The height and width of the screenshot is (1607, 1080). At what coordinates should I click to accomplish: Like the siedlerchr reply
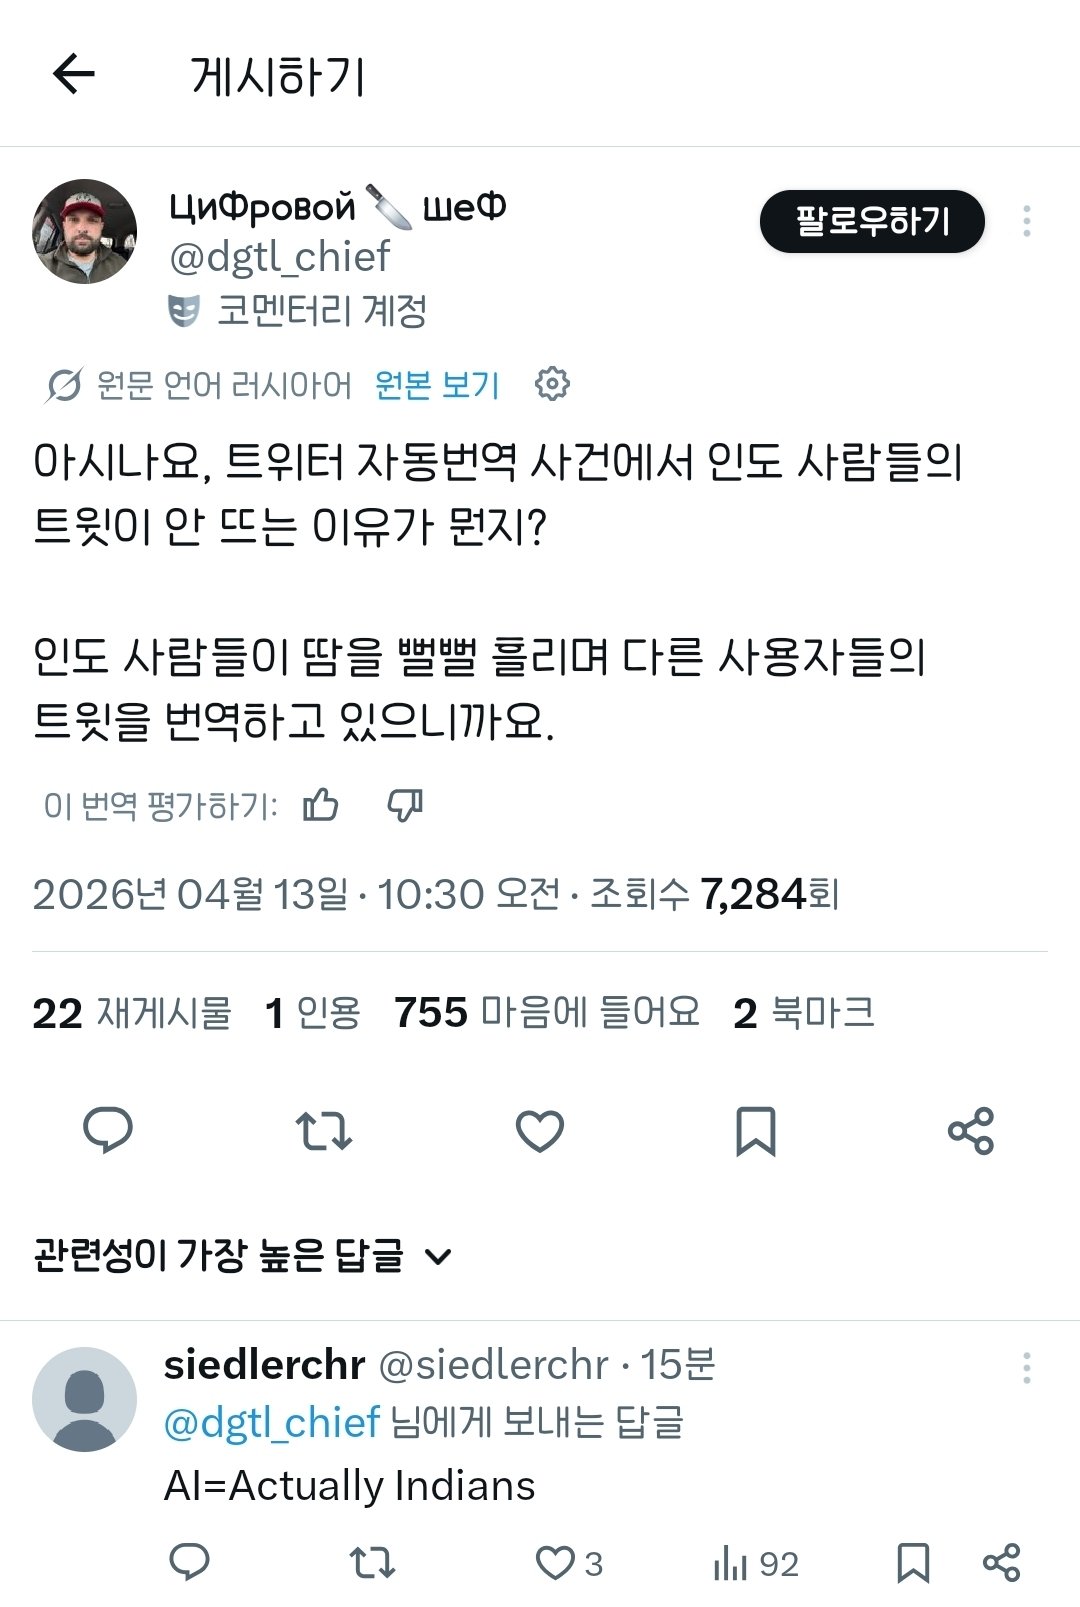click(555, 1563)
